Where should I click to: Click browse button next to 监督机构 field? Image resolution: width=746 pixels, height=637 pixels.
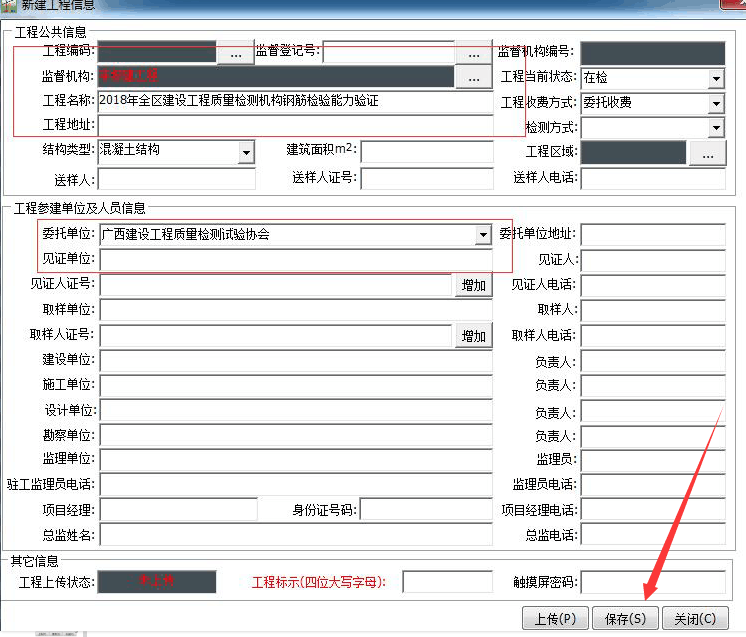[x=473, y=77]
